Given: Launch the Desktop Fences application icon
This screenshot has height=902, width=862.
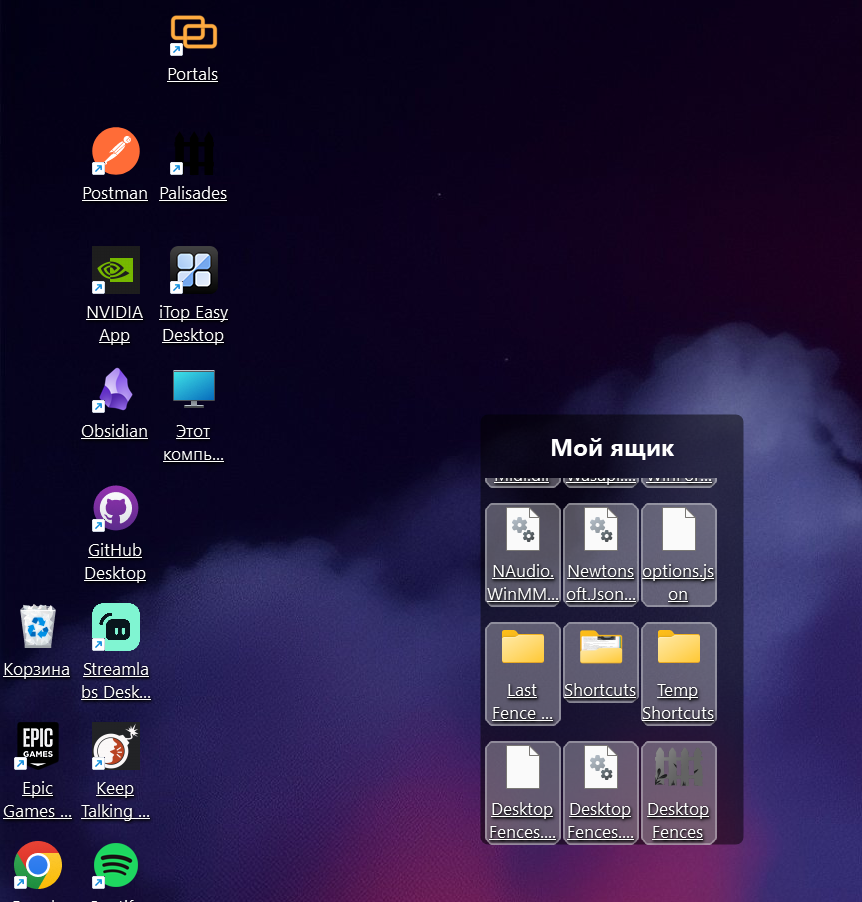Looking at the screenshot, I should pyautogui.click(x=678, y=793).
